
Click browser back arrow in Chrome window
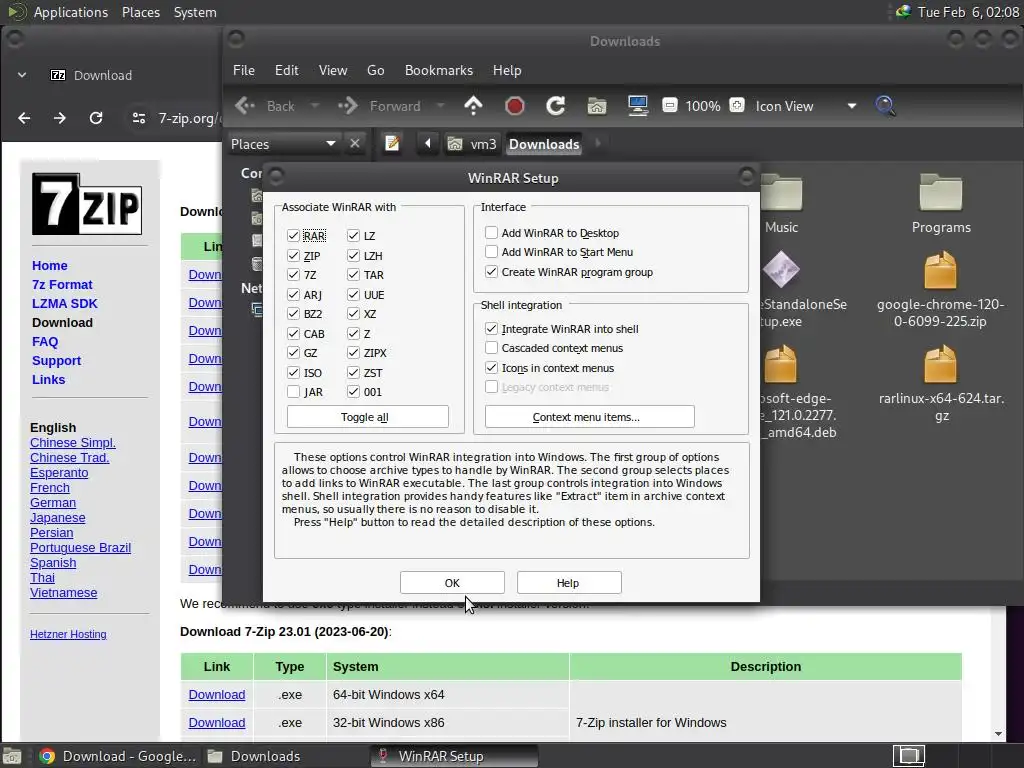24,118
